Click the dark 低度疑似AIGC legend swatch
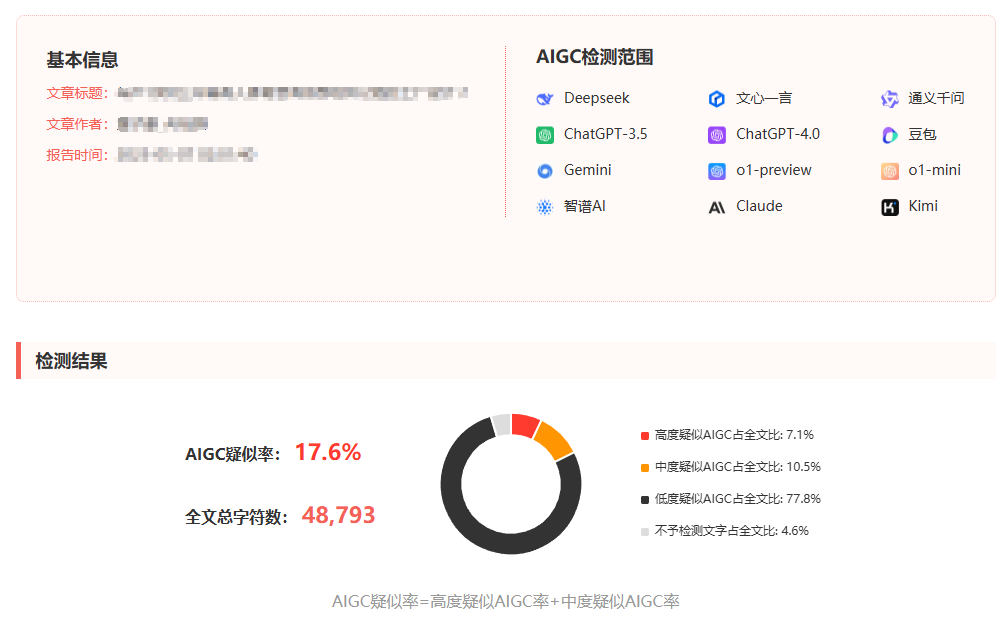Viewport: 1007px width, 618px height. coord(645,499)
